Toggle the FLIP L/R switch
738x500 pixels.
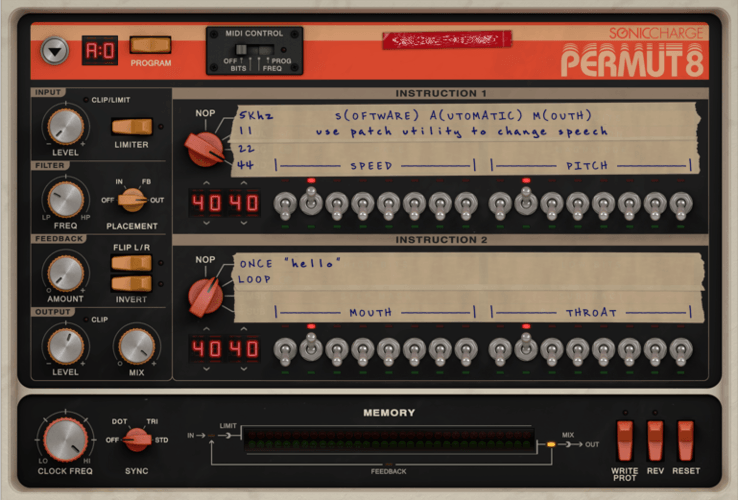click(x=132, y=263)
